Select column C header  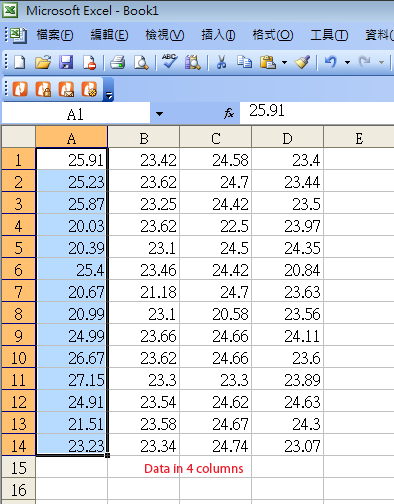[x=216, y=137]
